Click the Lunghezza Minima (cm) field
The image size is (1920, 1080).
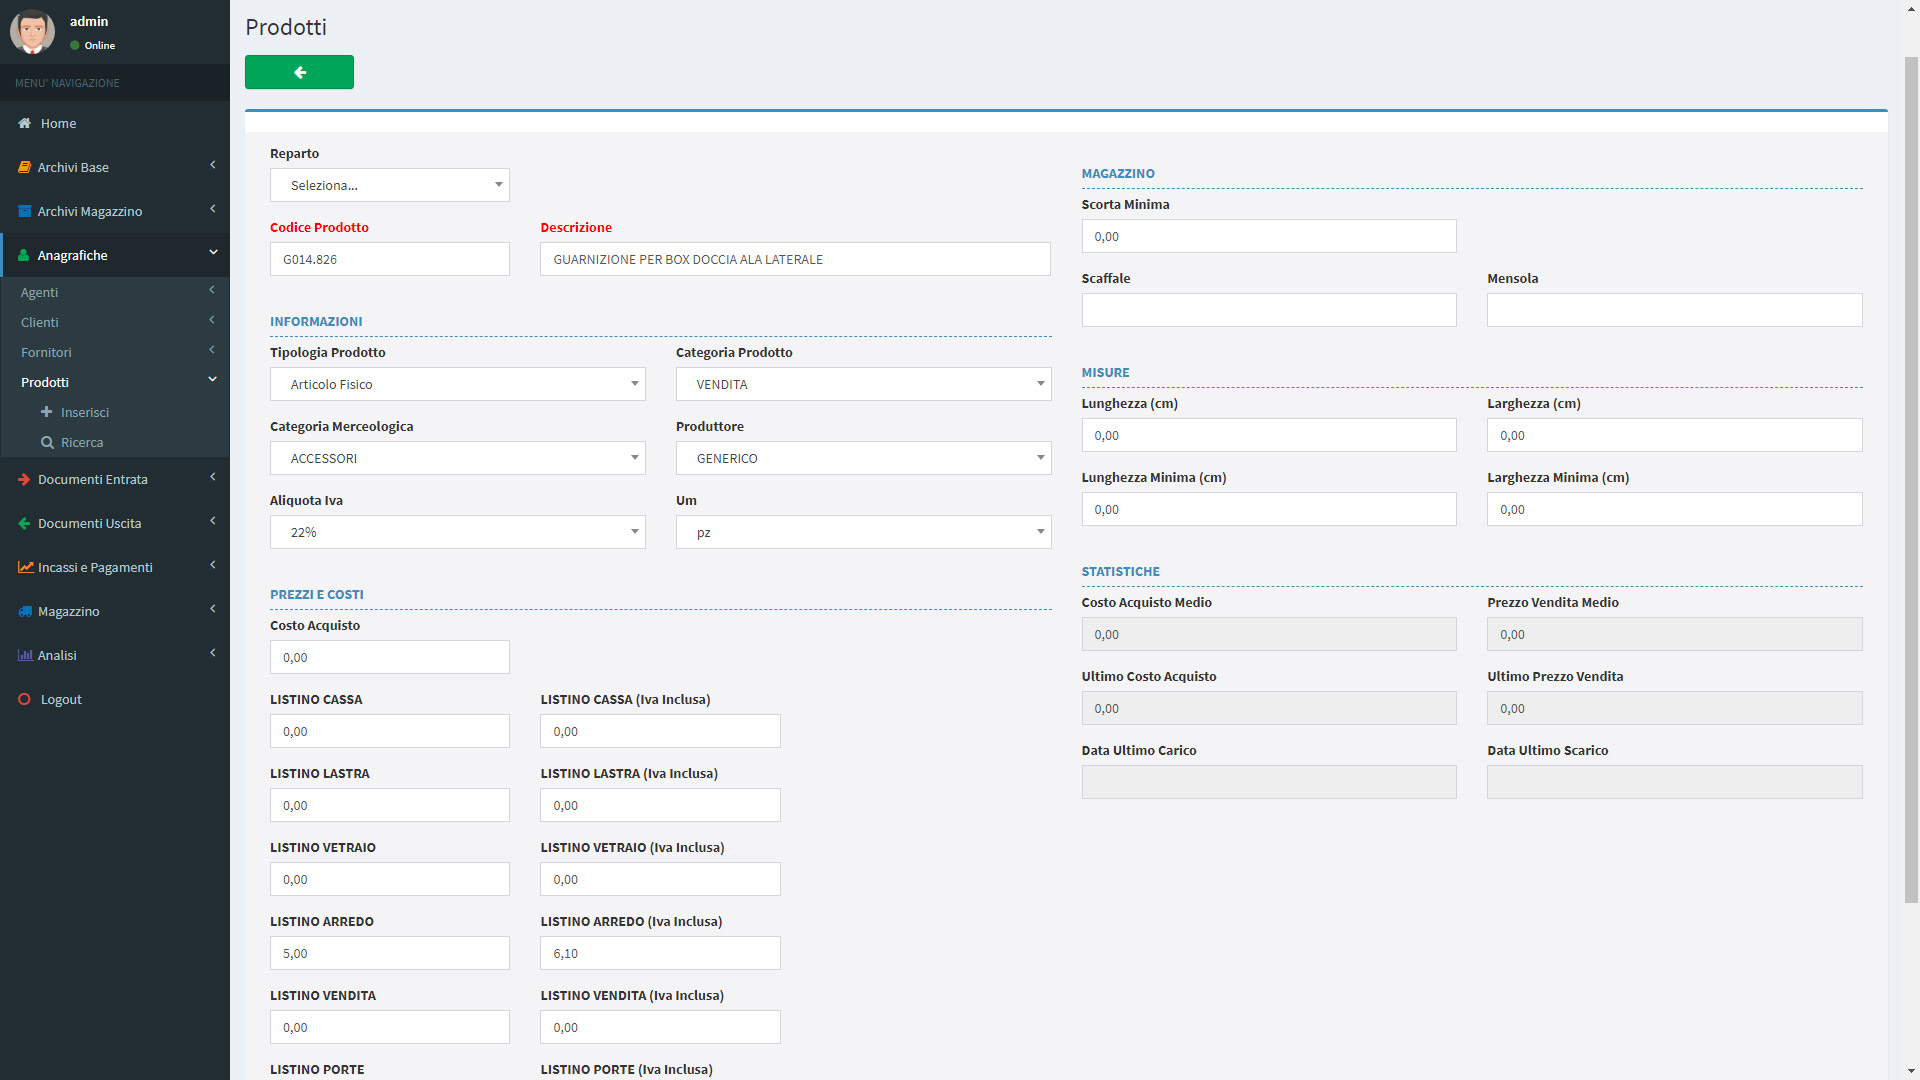pos(1269,509)
